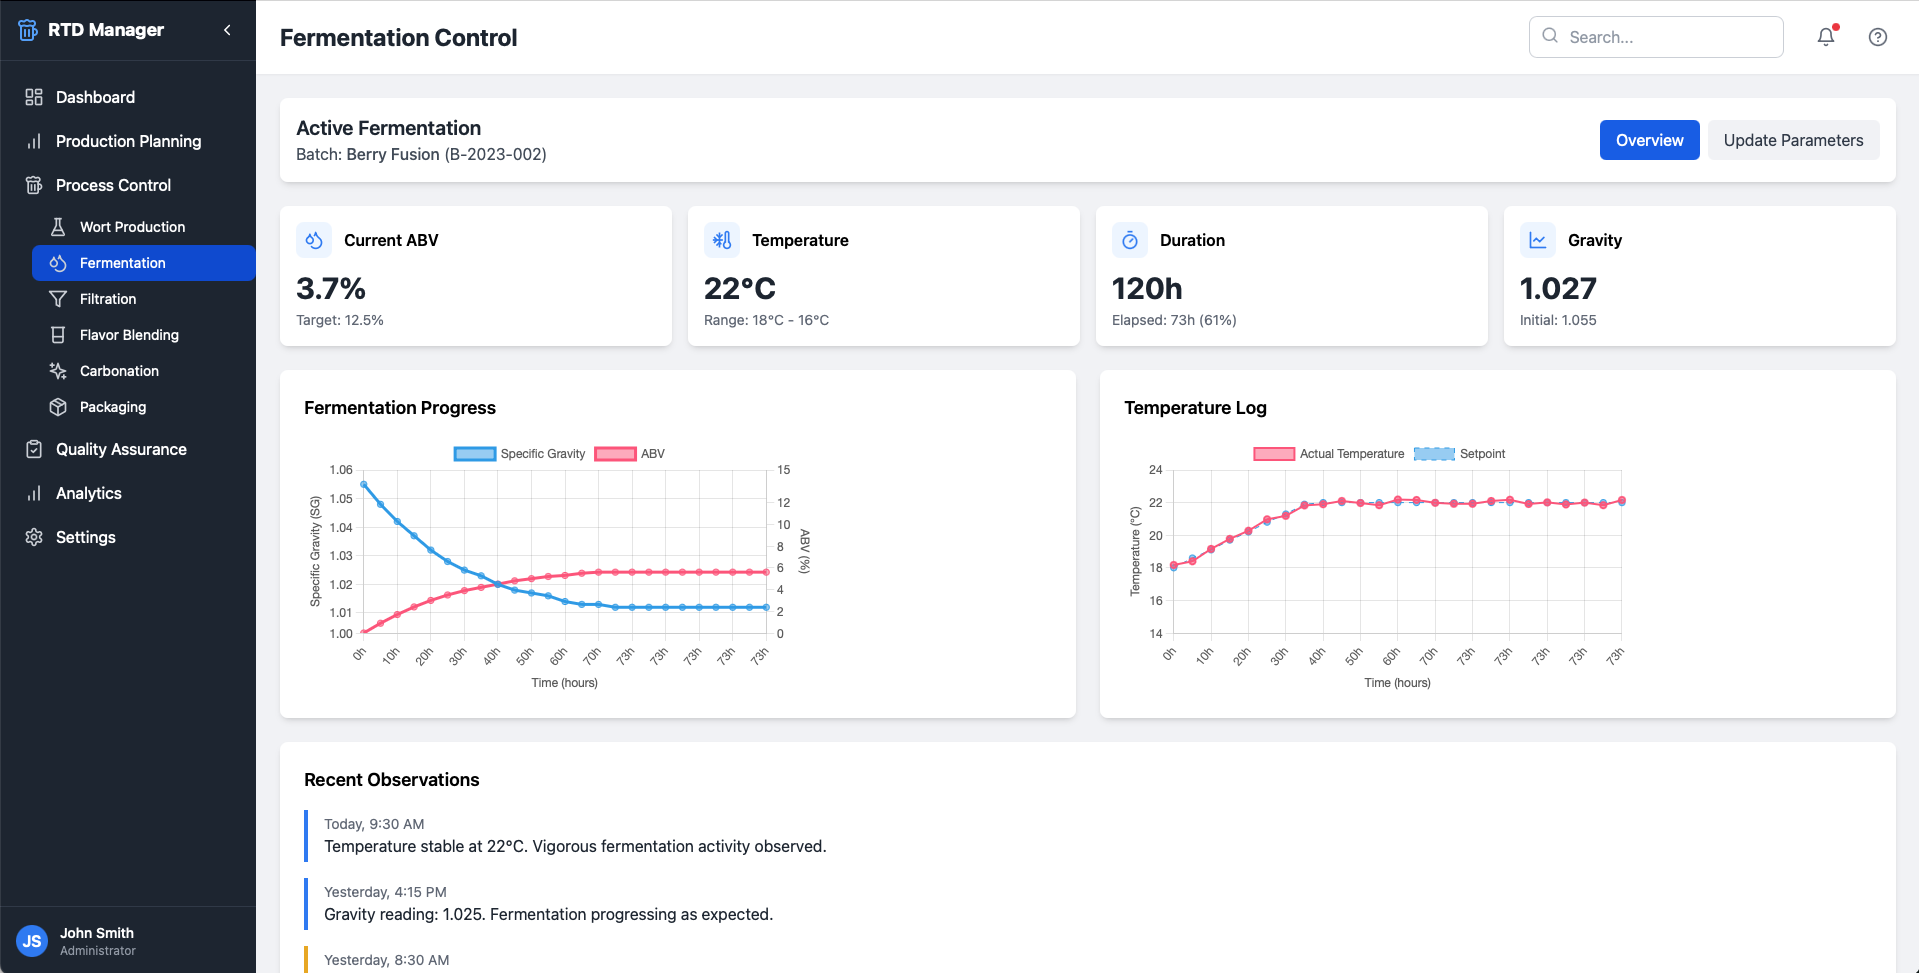
Task: Open the notifications bell icon
Action: coord(1826,37)
